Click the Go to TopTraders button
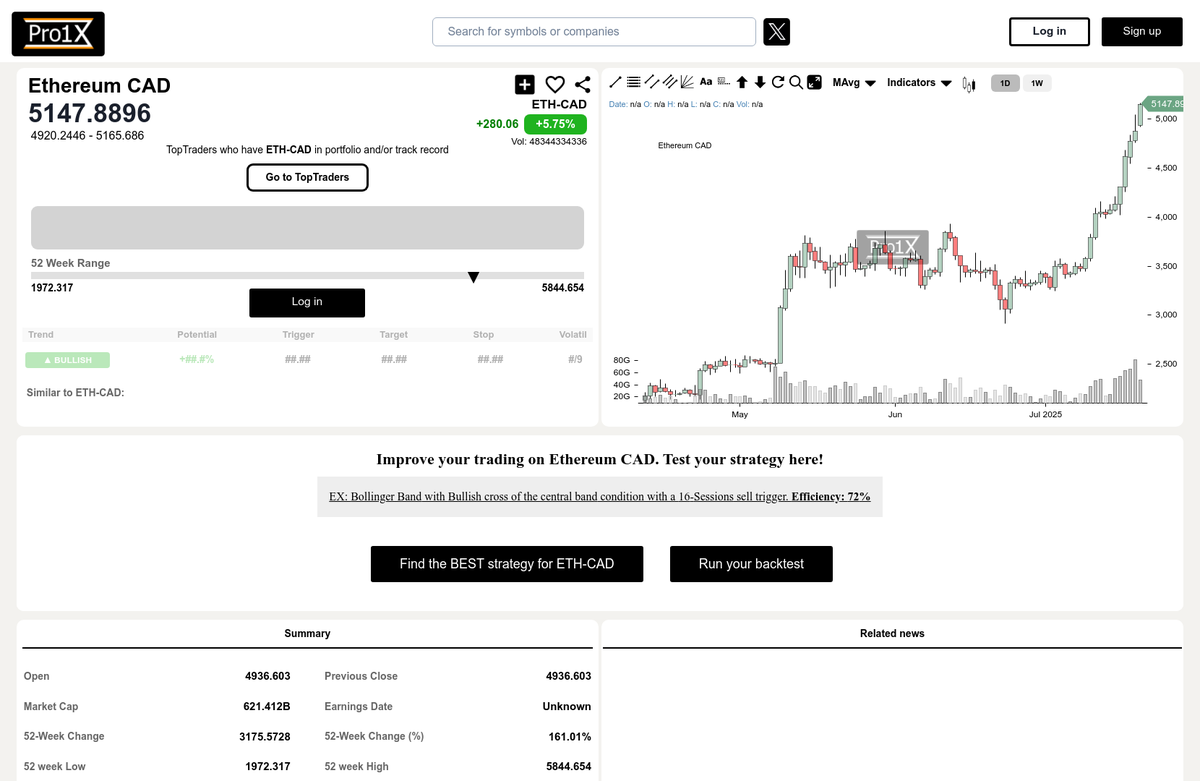 pos(308,177)
